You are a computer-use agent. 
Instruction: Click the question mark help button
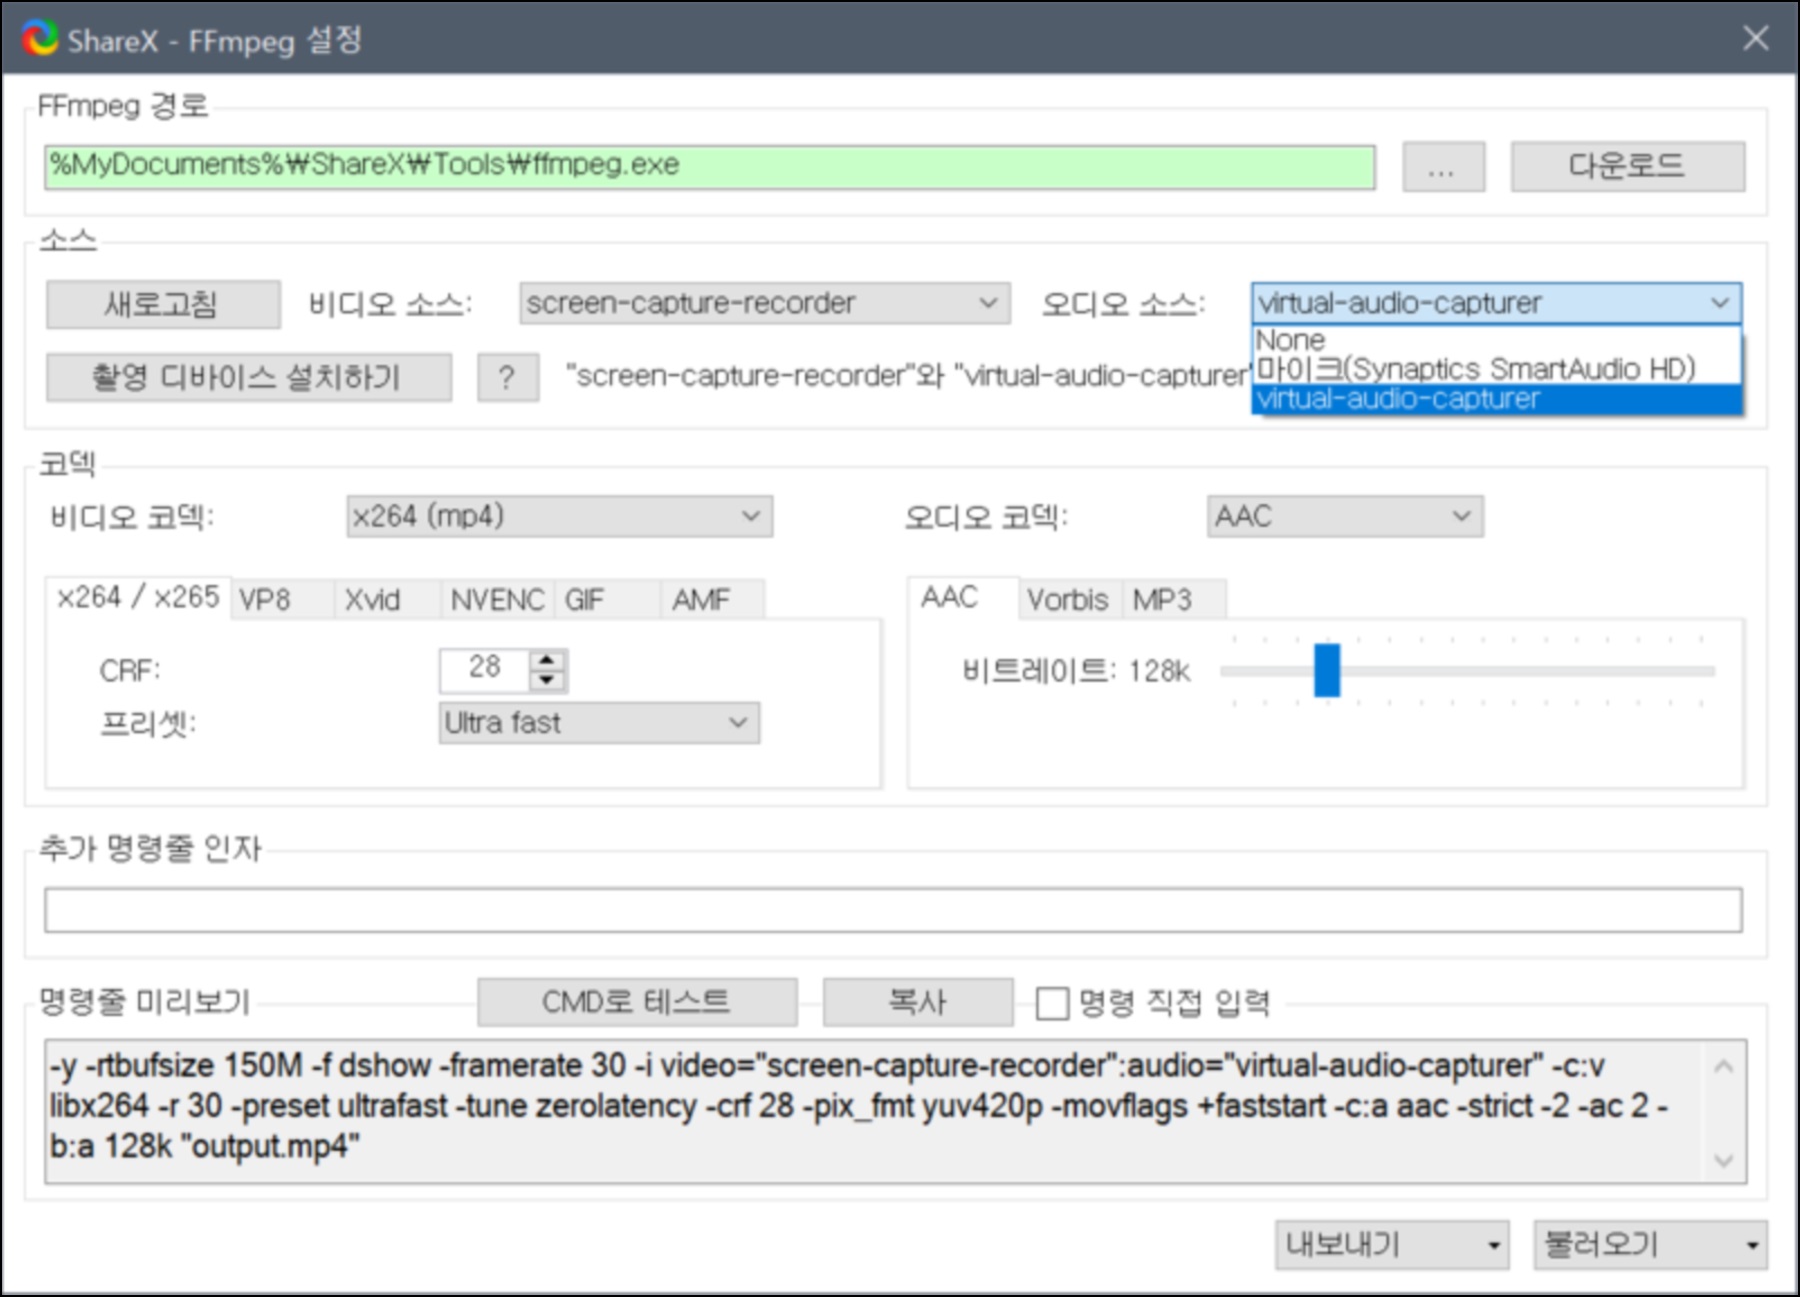point(508,378)
